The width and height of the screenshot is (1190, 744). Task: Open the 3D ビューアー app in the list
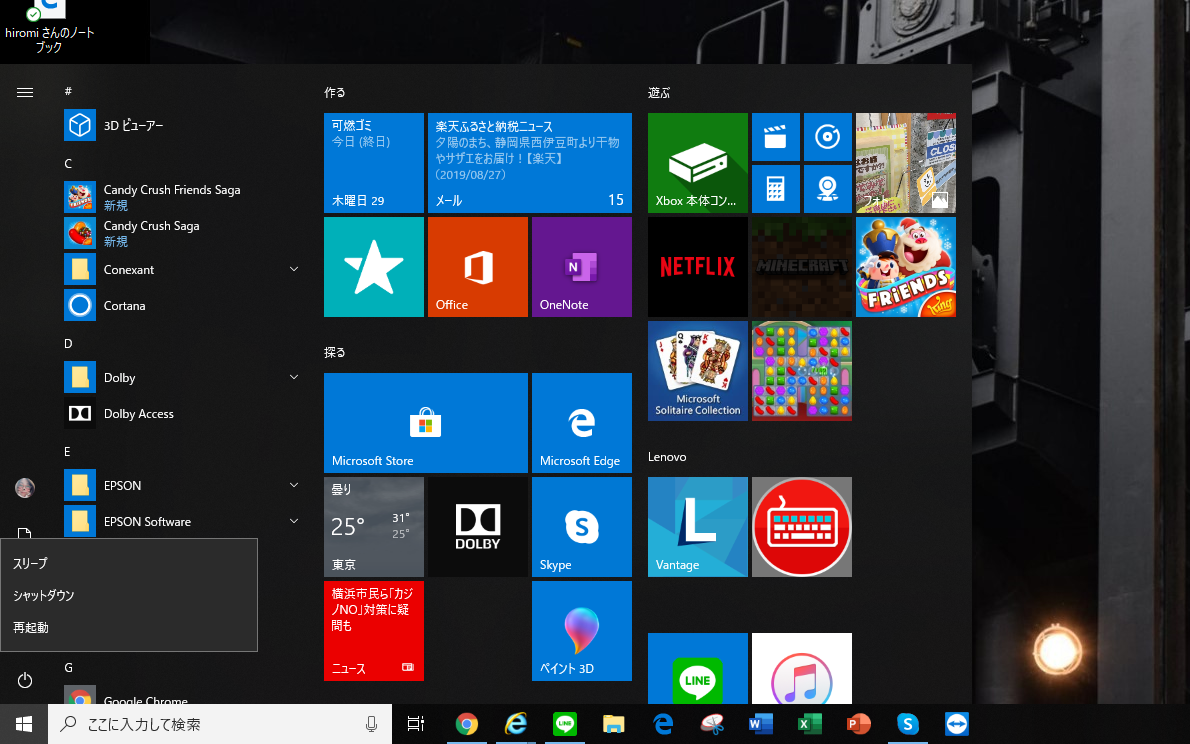click(182, 125)
